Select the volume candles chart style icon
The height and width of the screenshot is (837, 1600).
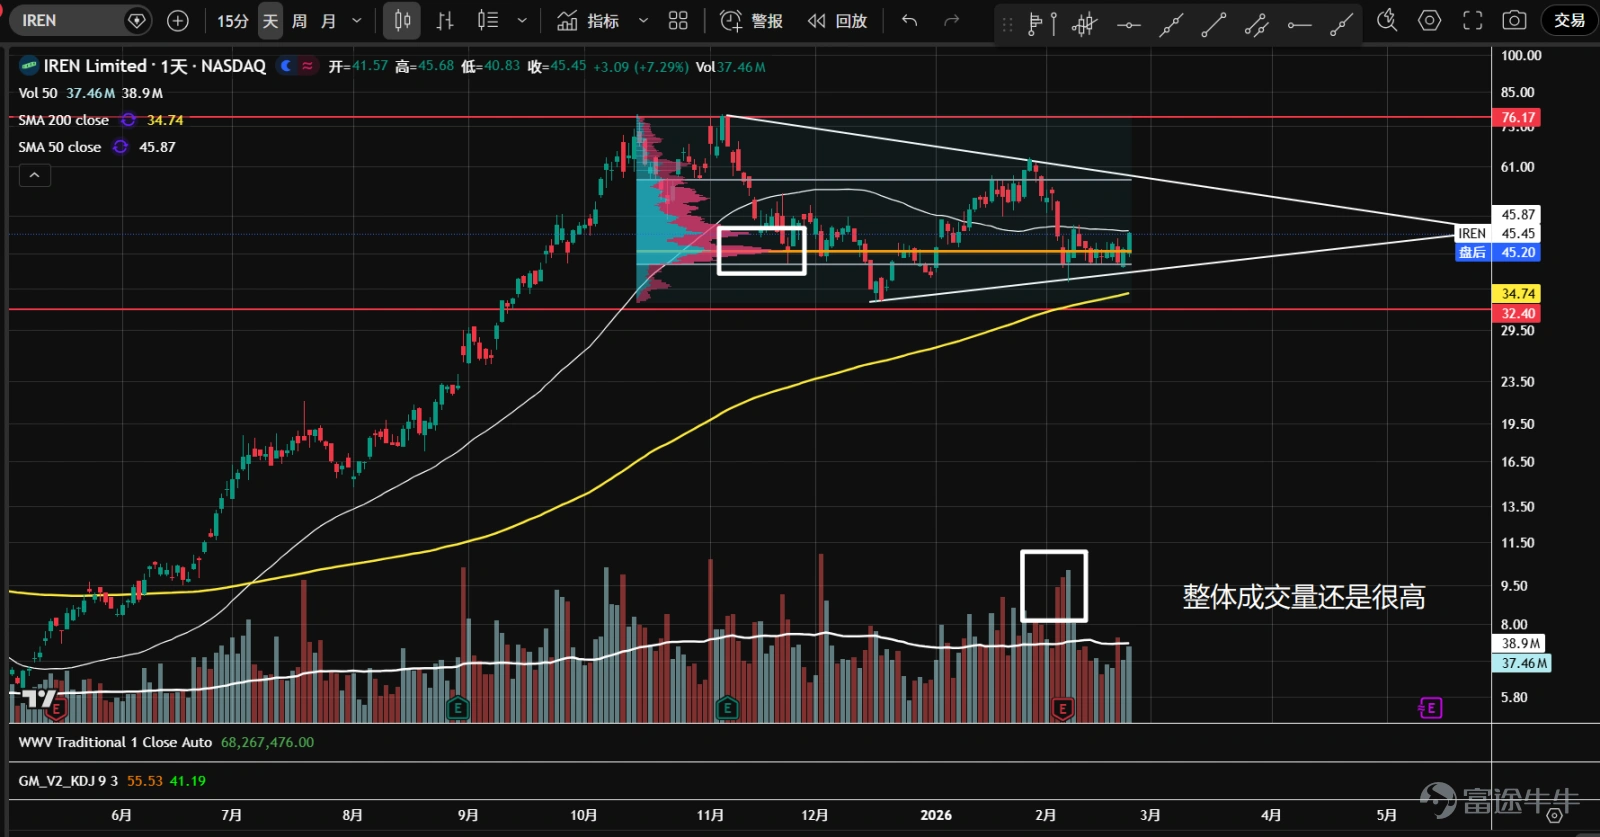click(487, 20)
